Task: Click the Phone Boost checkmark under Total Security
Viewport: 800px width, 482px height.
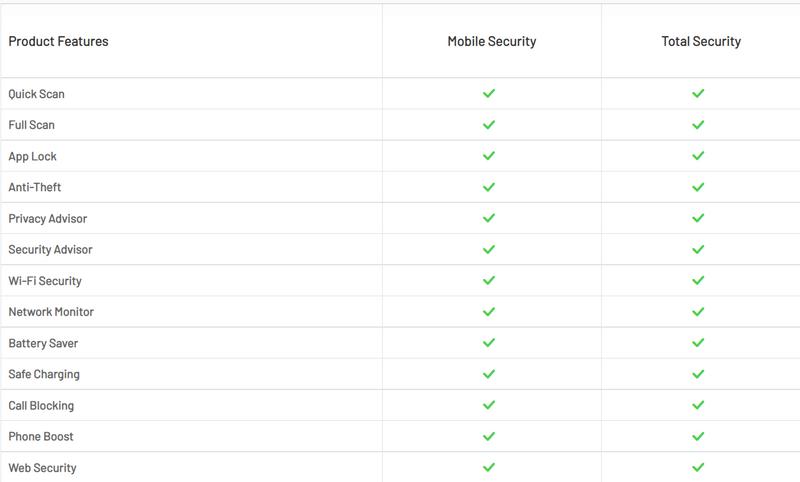Action: (x=699, y=436)
